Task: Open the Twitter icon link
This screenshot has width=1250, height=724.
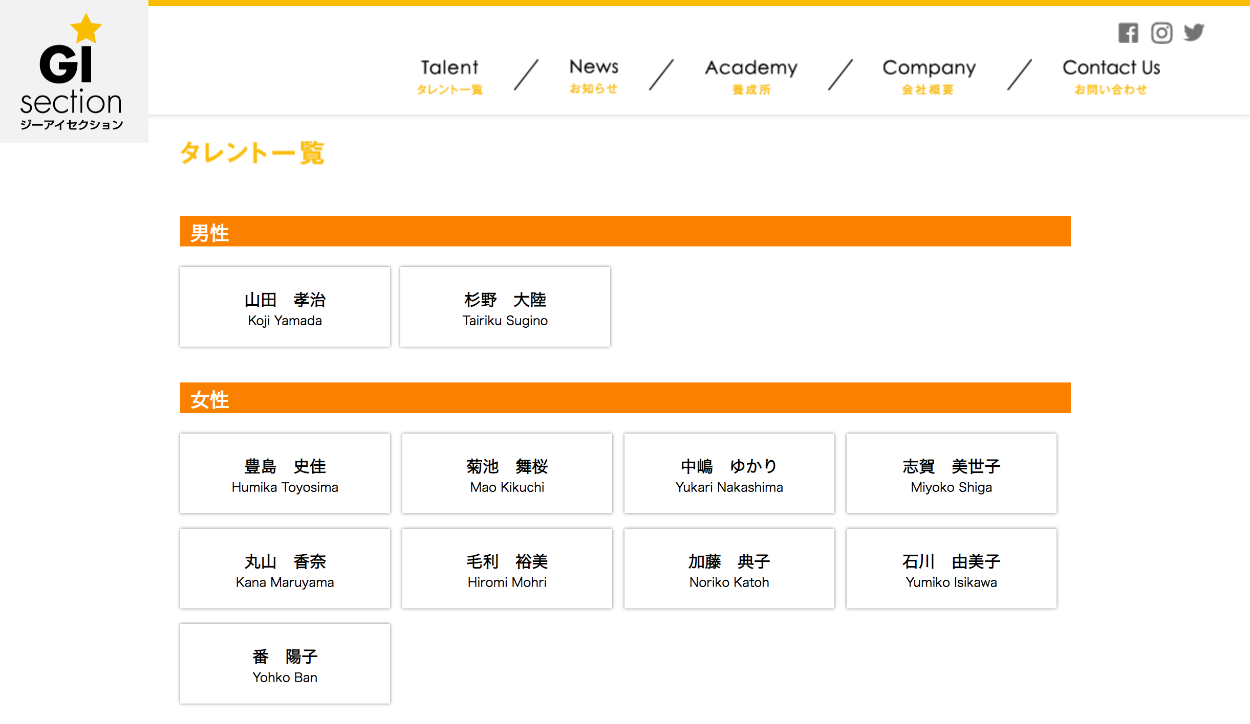Action: point(1194,33)
